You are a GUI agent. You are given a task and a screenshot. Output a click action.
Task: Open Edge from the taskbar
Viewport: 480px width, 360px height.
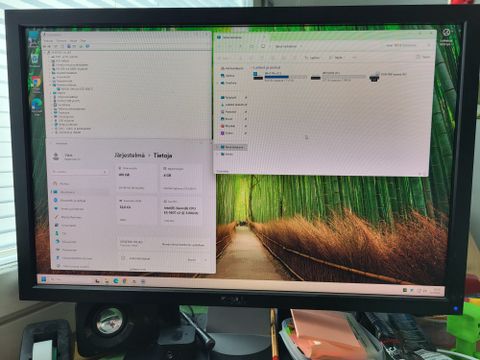(116, 281)
